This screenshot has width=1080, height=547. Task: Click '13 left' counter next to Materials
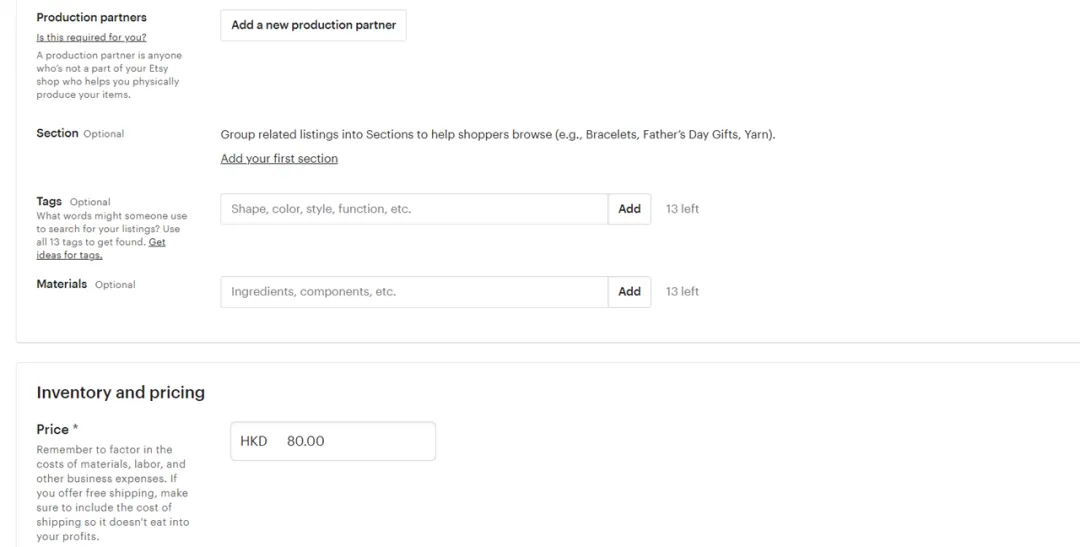coord(682,292)
